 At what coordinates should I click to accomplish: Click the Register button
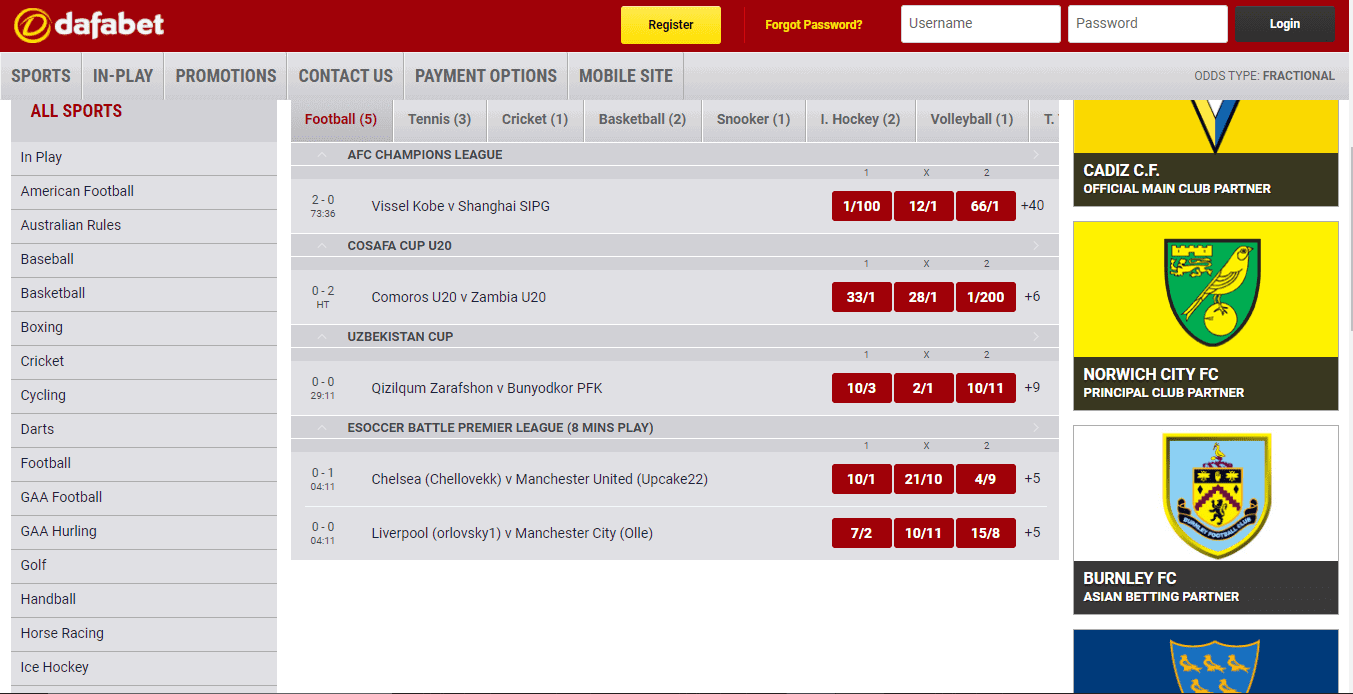pyautogui.click(x=671, y=25)
